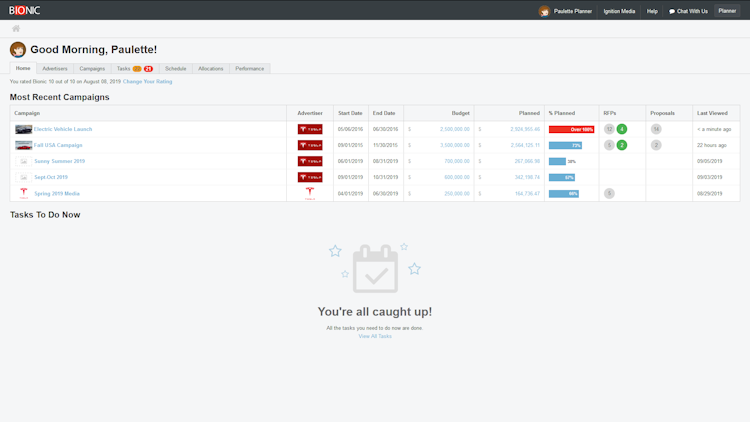Click Tesla advertiser logo for Sept-Oct 2019
This screenshot has height=422, width=750.
[310, 177]
